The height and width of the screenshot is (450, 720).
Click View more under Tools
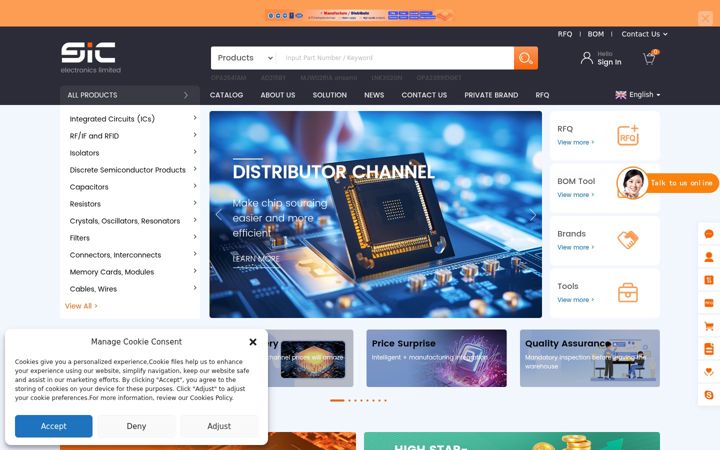pos(575,300)
